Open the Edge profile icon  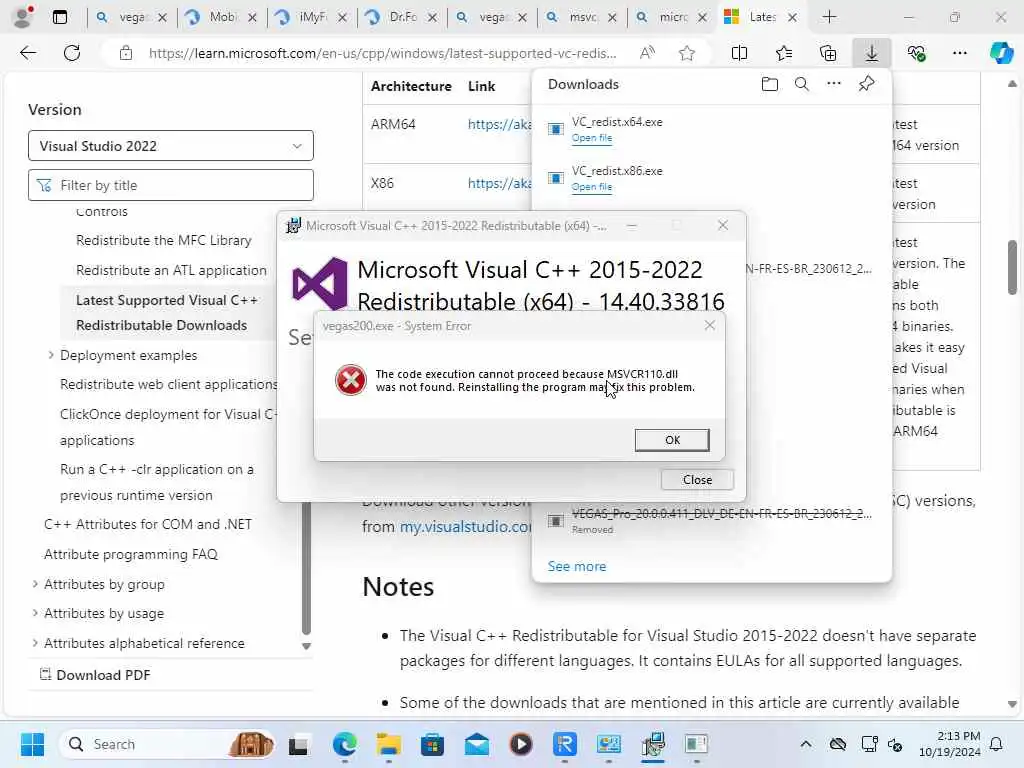[24, 17]
